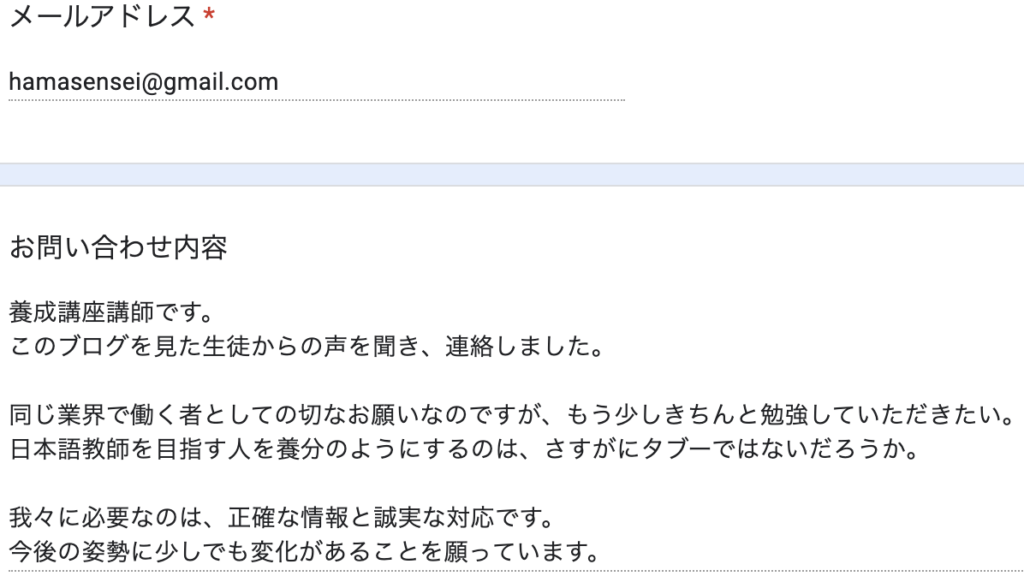Click the red required asterisk
The image size is (1024, 582).
[209, 17]
